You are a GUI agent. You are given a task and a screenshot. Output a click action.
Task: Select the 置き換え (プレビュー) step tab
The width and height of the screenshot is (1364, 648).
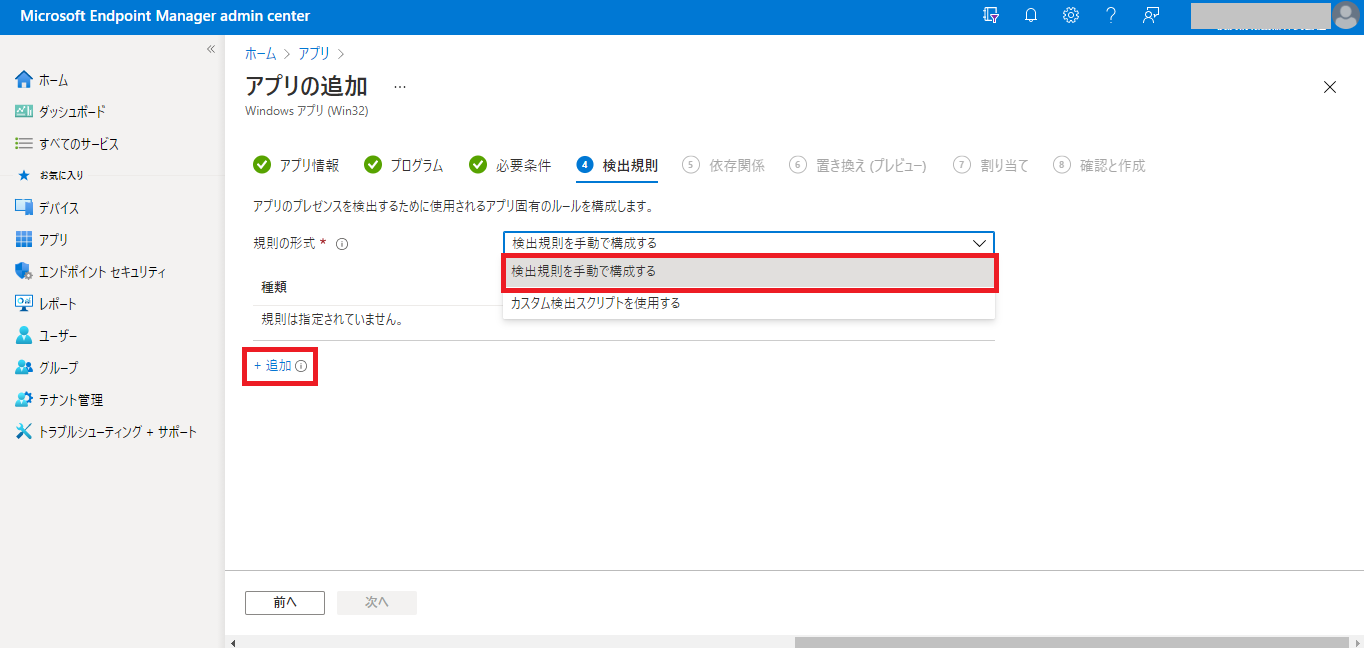tap(858, 165)
